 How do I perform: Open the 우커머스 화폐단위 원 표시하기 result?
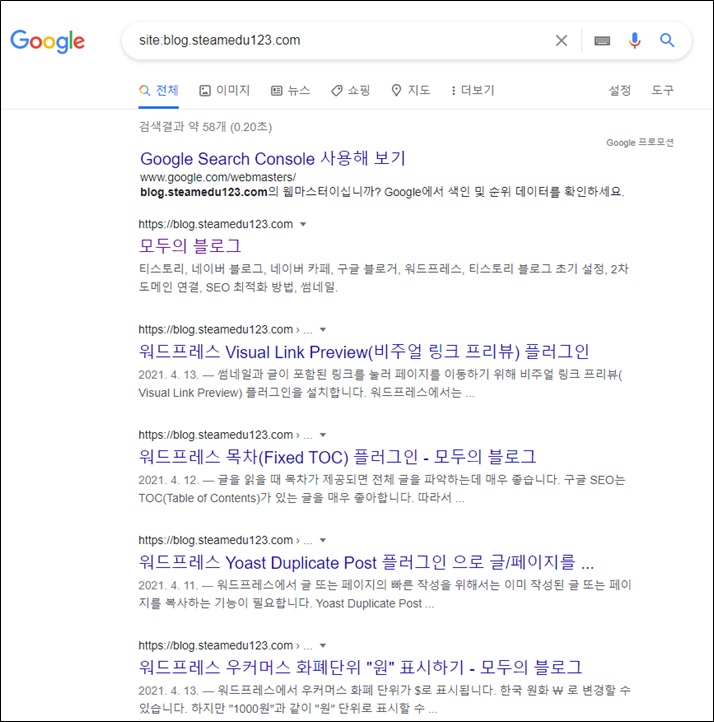click(360, 667)
